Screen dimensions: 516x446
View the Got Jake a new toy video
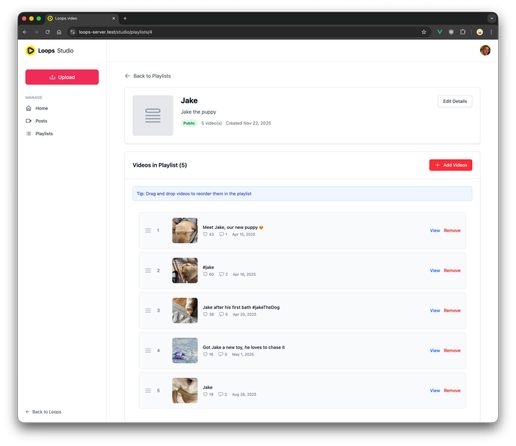435,351
